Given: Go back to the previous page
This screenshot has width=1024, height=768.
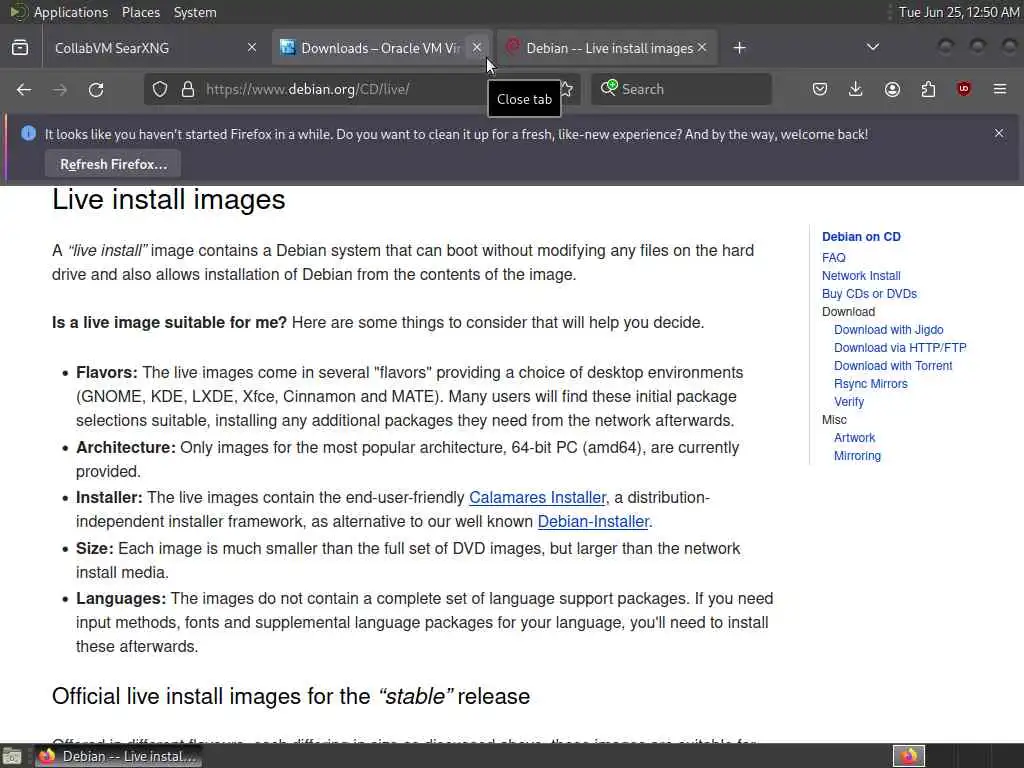Looking at the screenshot, I should click(24, 89).
